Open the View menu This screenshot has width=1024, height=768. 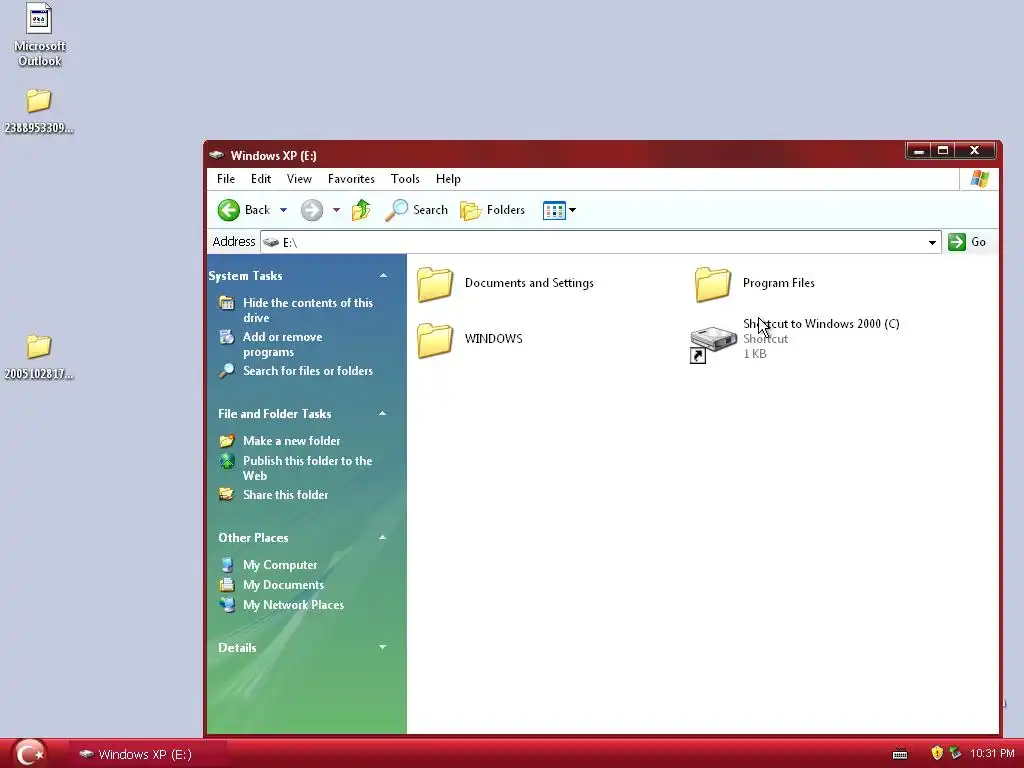(299, 179)
